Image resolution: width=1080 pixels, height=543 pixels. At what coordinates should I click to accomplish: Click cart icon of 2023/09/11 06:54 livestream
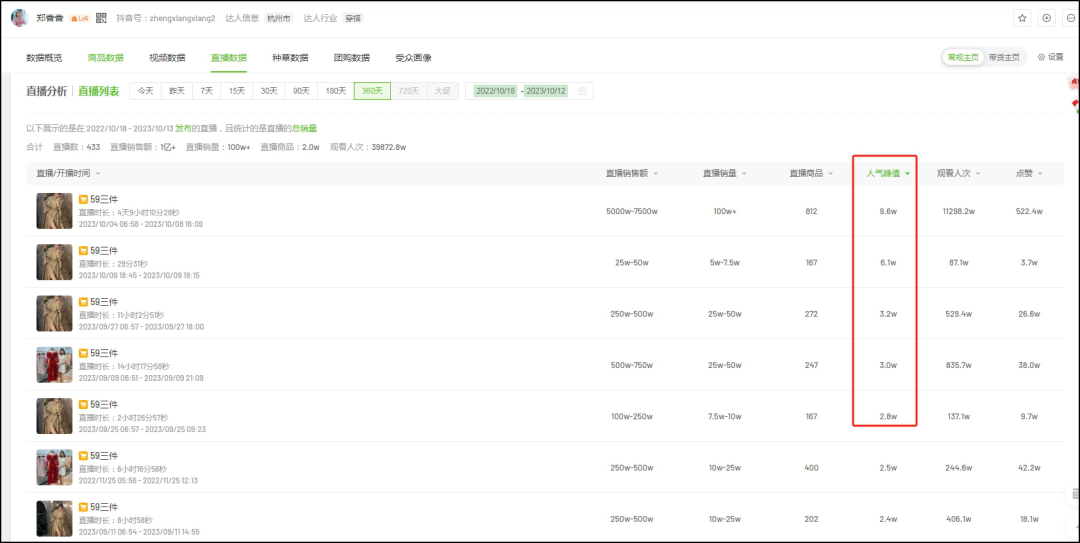tap(83, 507)
